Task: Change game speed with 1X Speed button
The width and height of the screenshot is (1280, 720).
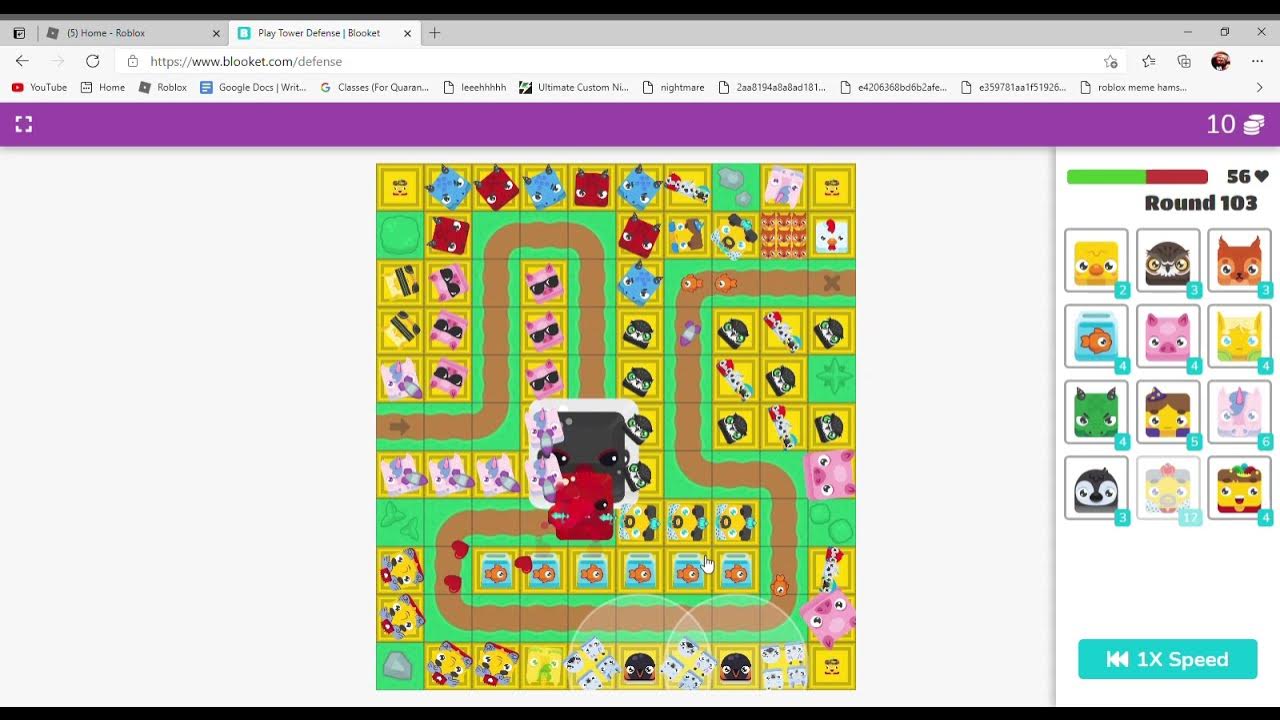Action: coord(1167,659)
